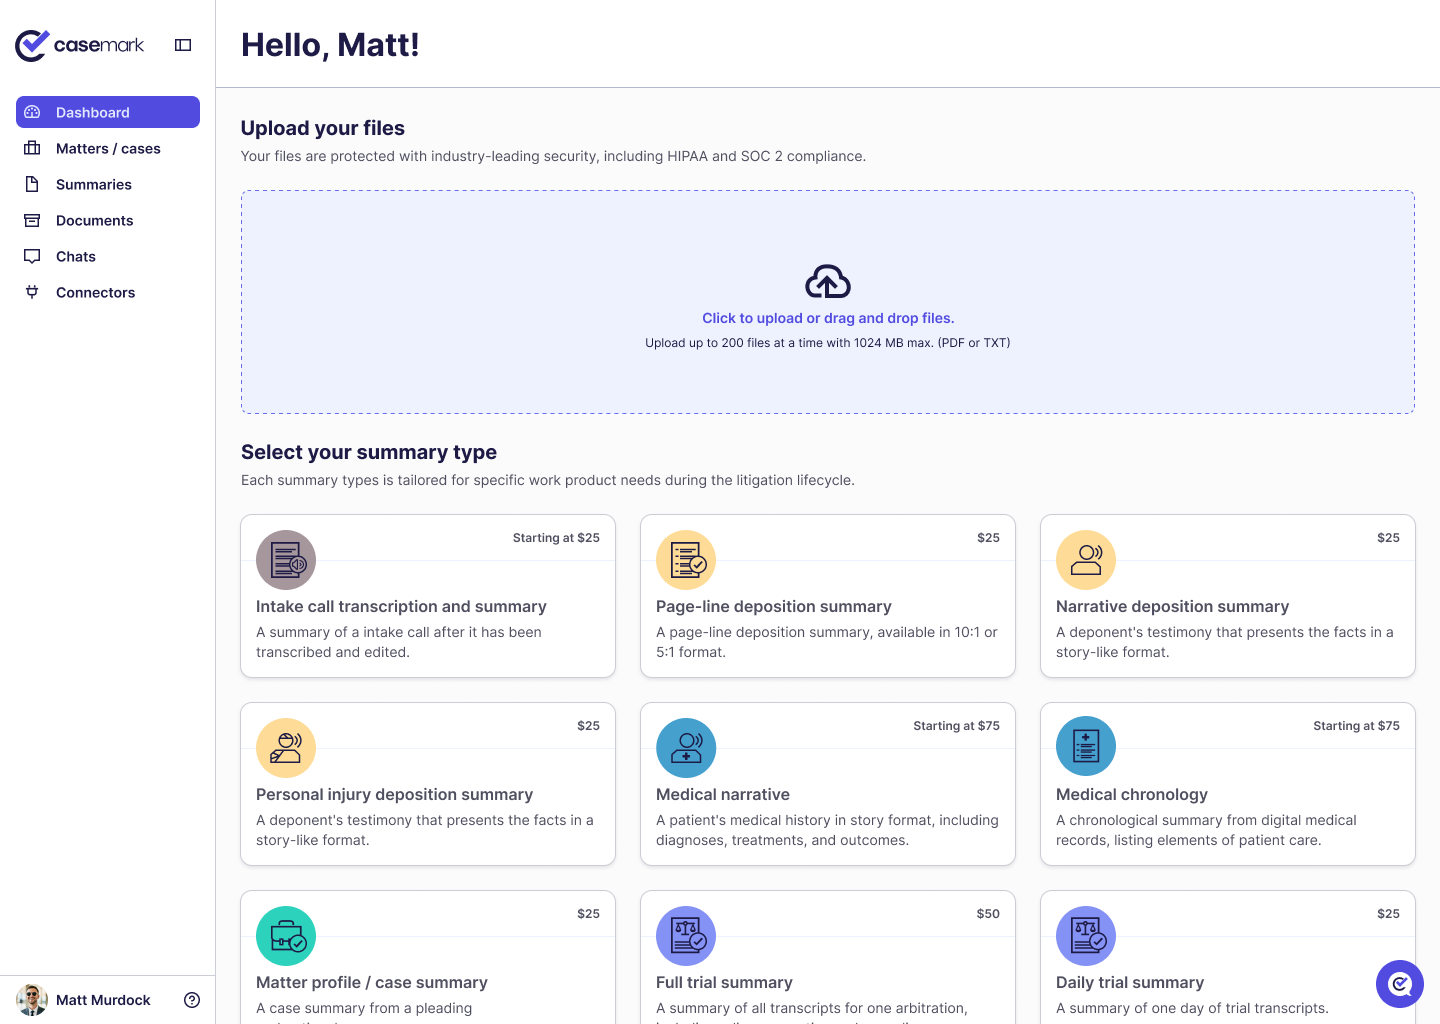The height and width of the screenshot is (1024, 1440).
Task: Collapse the sidebar with the panel toggle
Action: coord(182,44)
